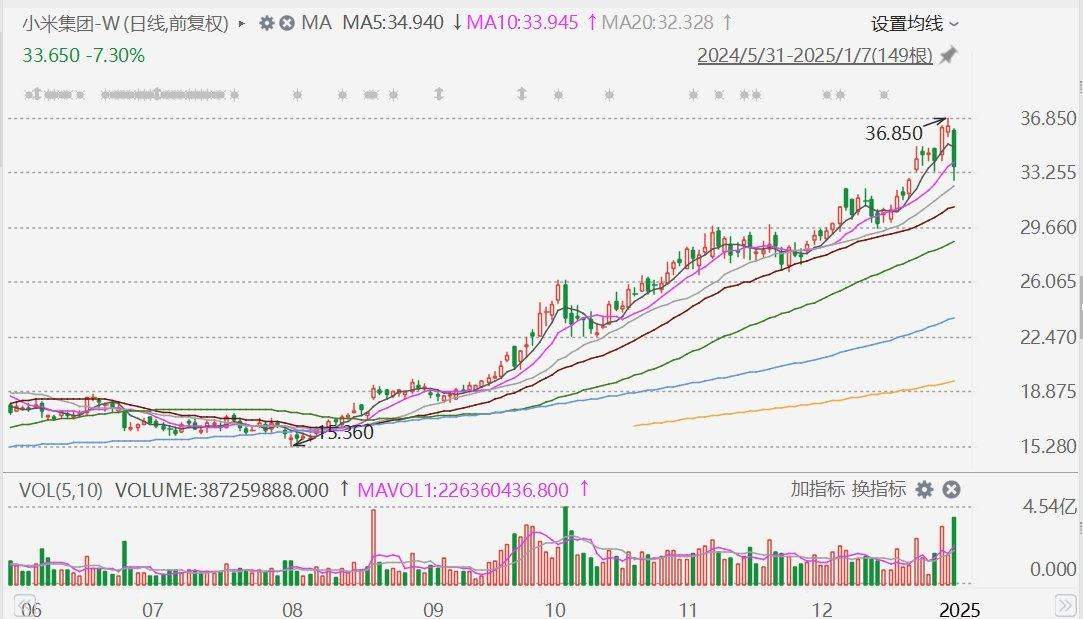
Task: Pin the 2024/5/31-2025/1/7 date range
Action: pos(948,56)
